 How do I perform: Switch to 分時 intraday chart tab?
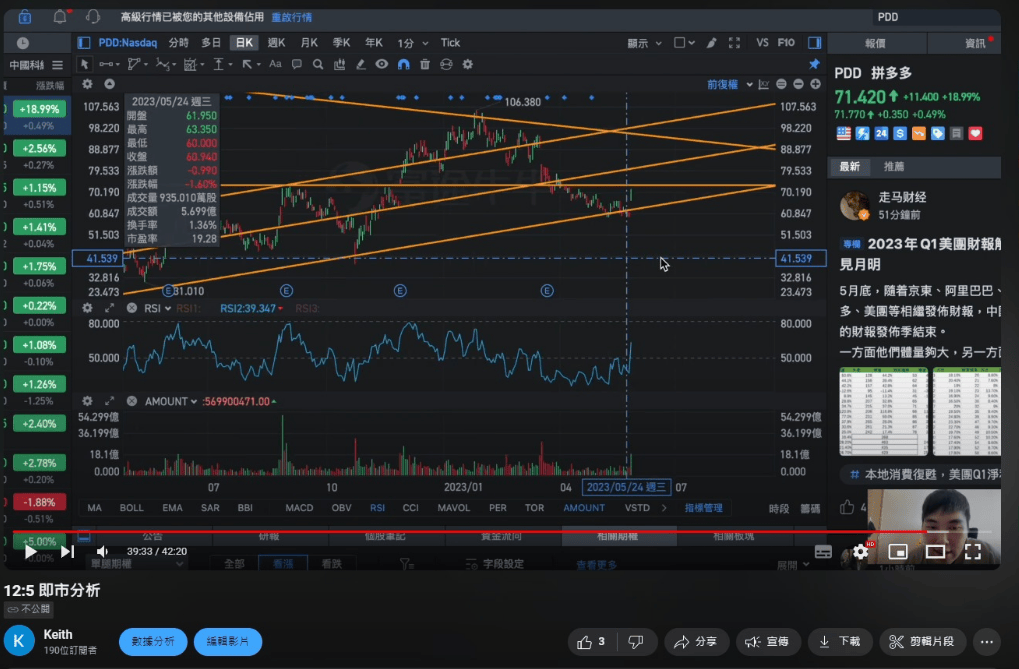pyautogui.click(x=179, y=43)
